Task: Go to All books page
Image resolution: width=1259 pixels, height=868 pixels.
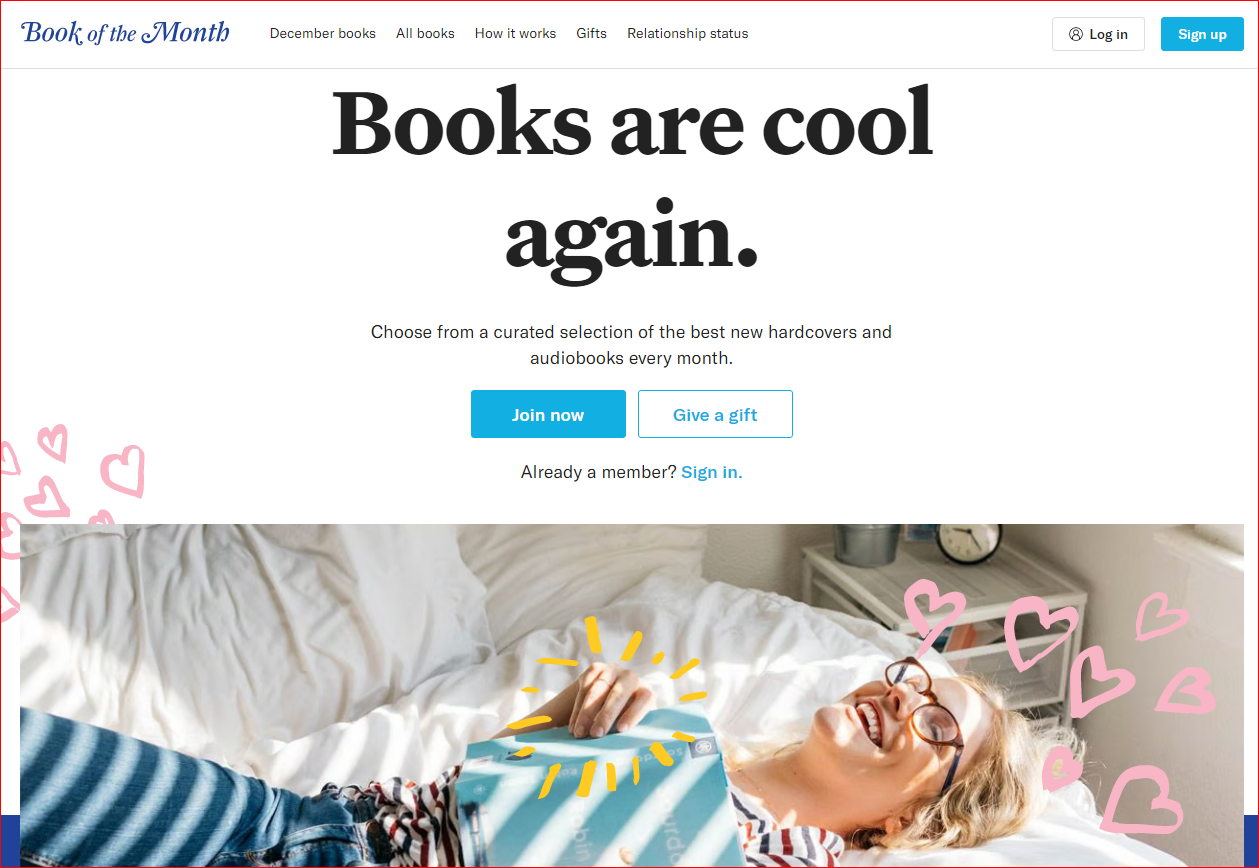Action: pos(425,33)
